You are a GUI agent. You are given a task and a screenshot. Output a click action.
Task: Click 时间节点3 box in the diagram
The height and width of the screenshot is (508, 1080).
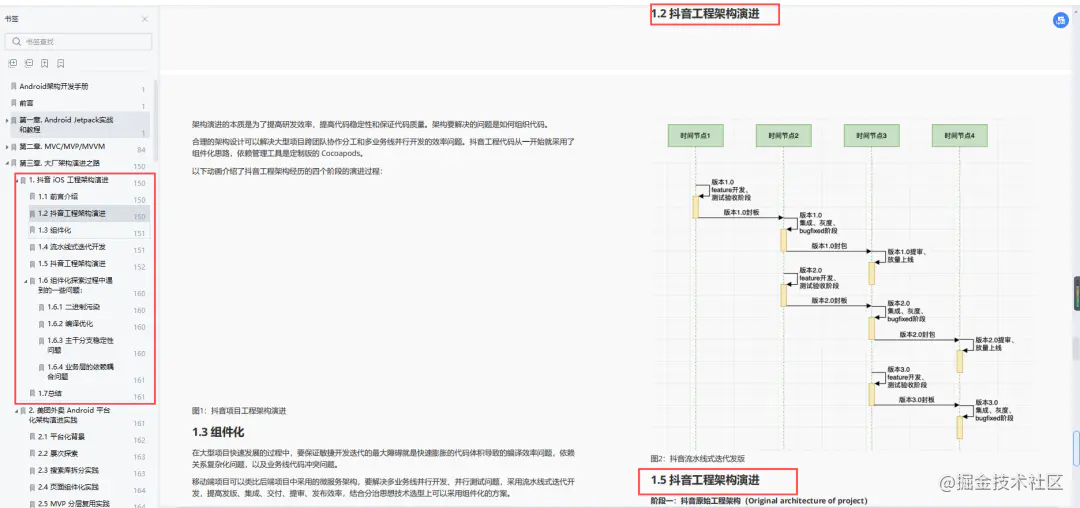(871, 136)
